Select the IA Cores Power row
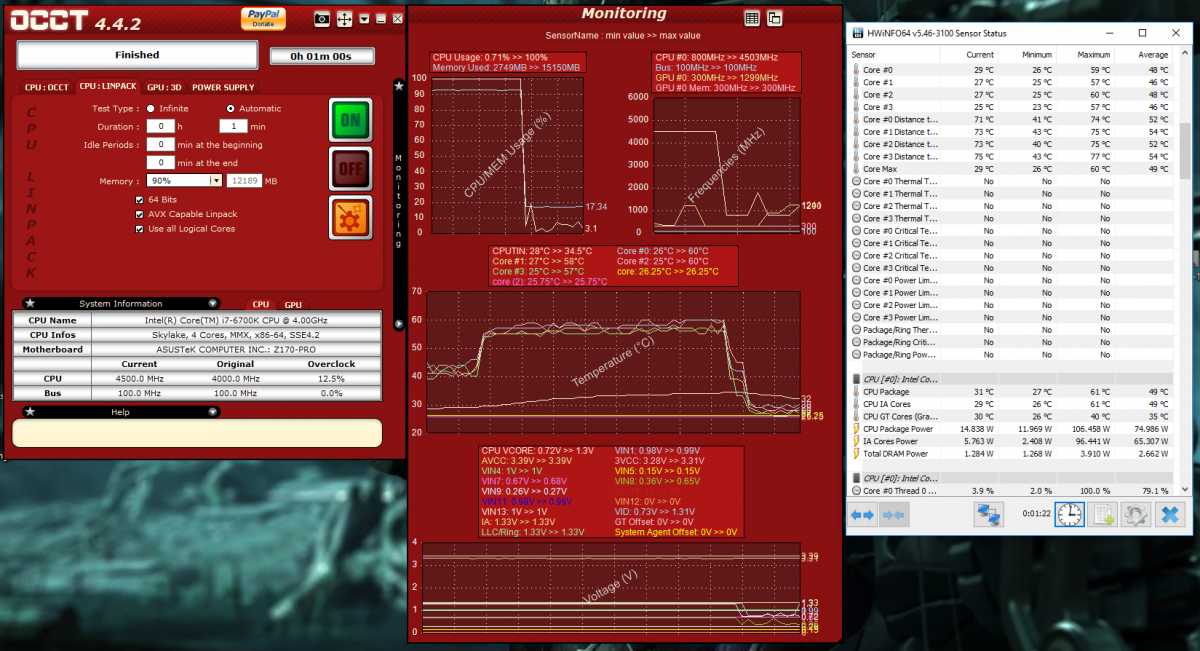 coord(1011,441)
